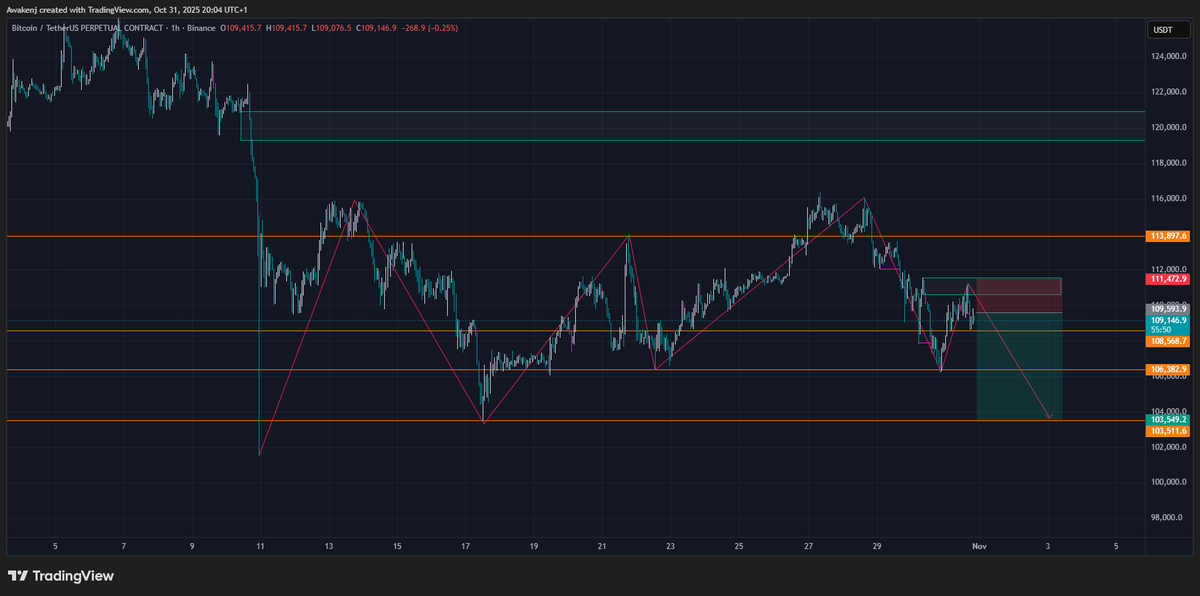Image resolution: width=1200 pixels, height=596 pixels.
Task: Click the 124,000.0 price axis label
Action: pos(1167,56)
